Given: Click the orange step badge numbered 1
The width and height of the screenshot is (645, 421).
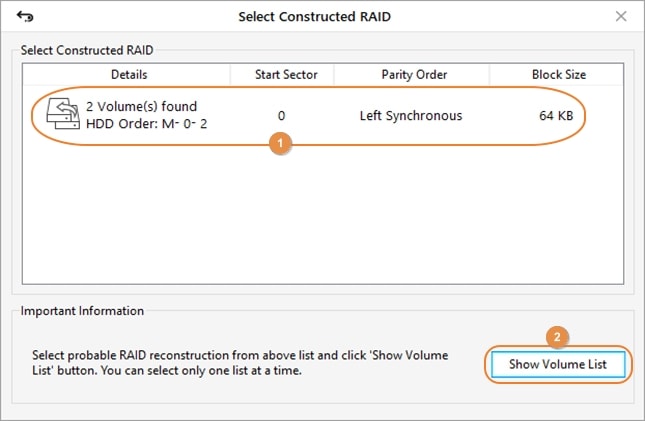Looking at the screenshot, I should (281, 145).
